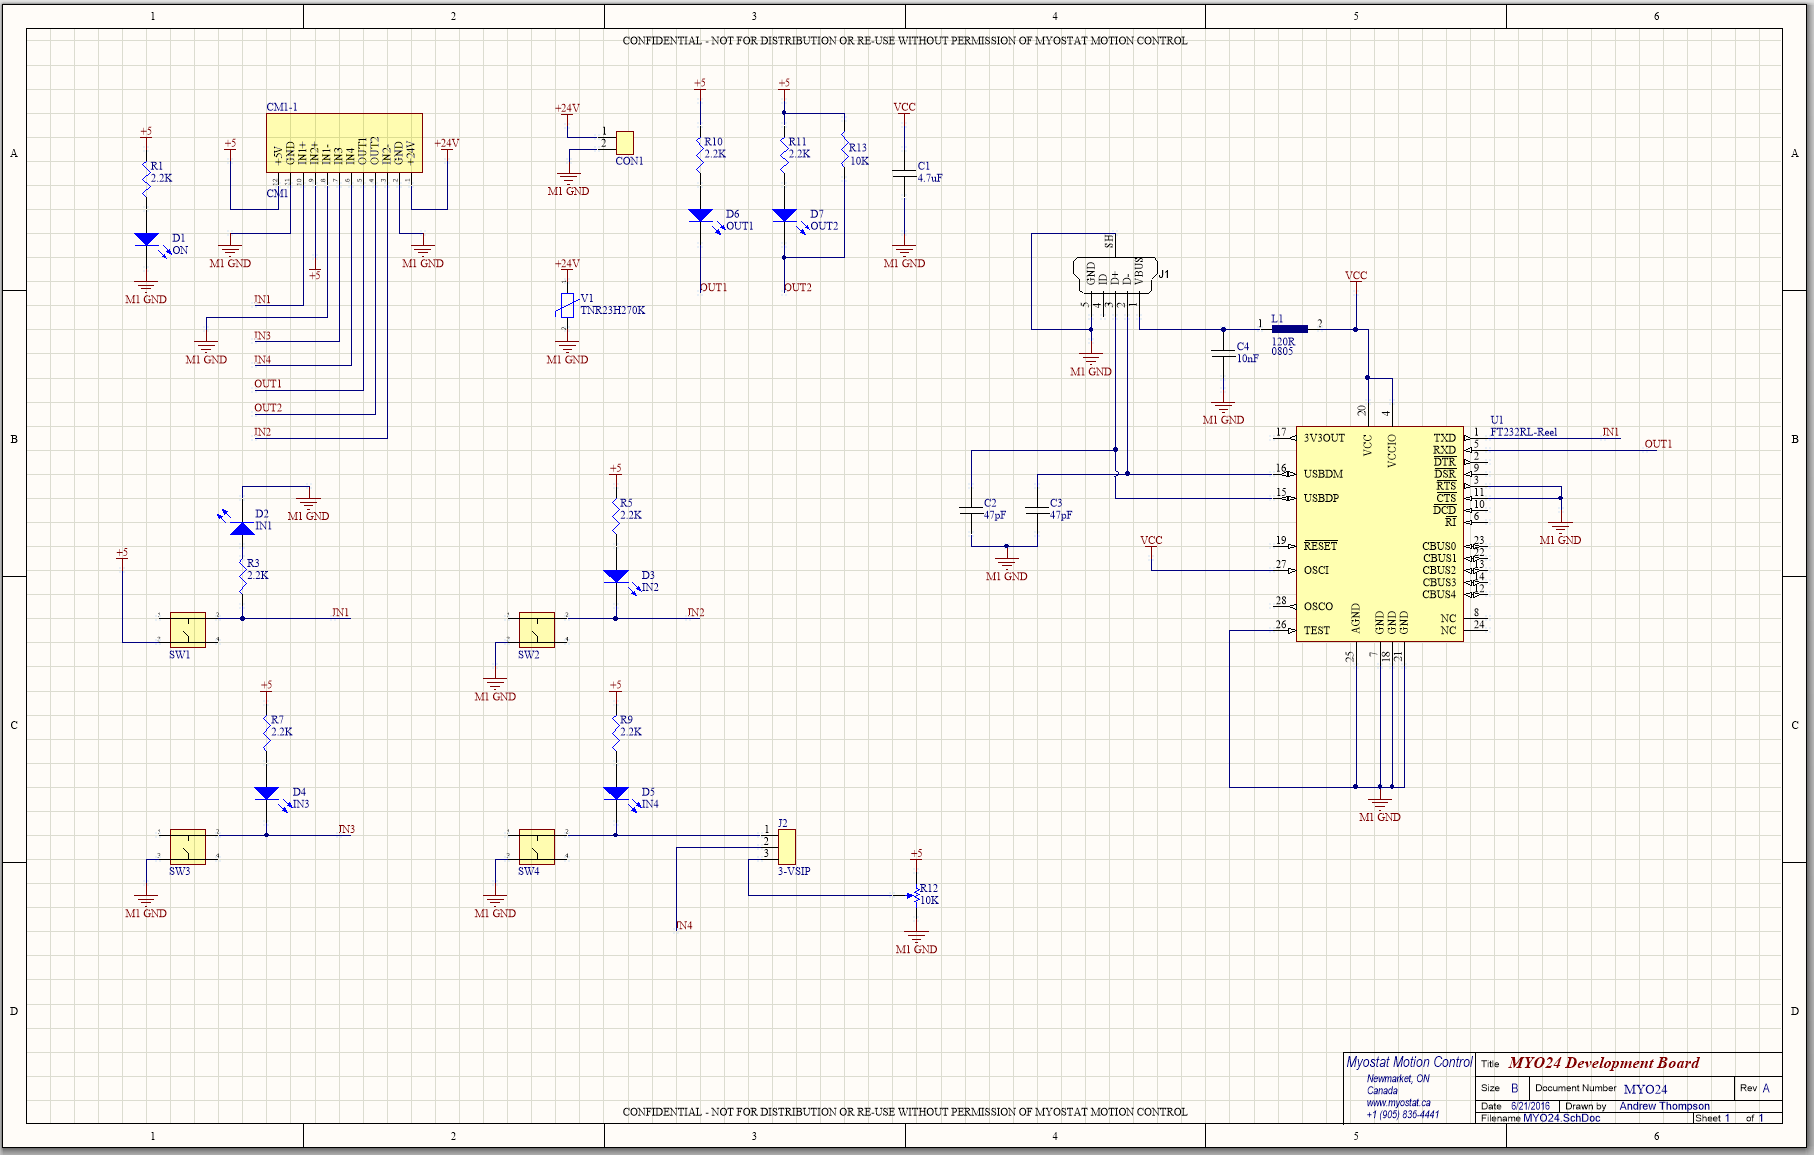
Task: Select the R12 10K potentiometer
Action: (x=916, y=896)
